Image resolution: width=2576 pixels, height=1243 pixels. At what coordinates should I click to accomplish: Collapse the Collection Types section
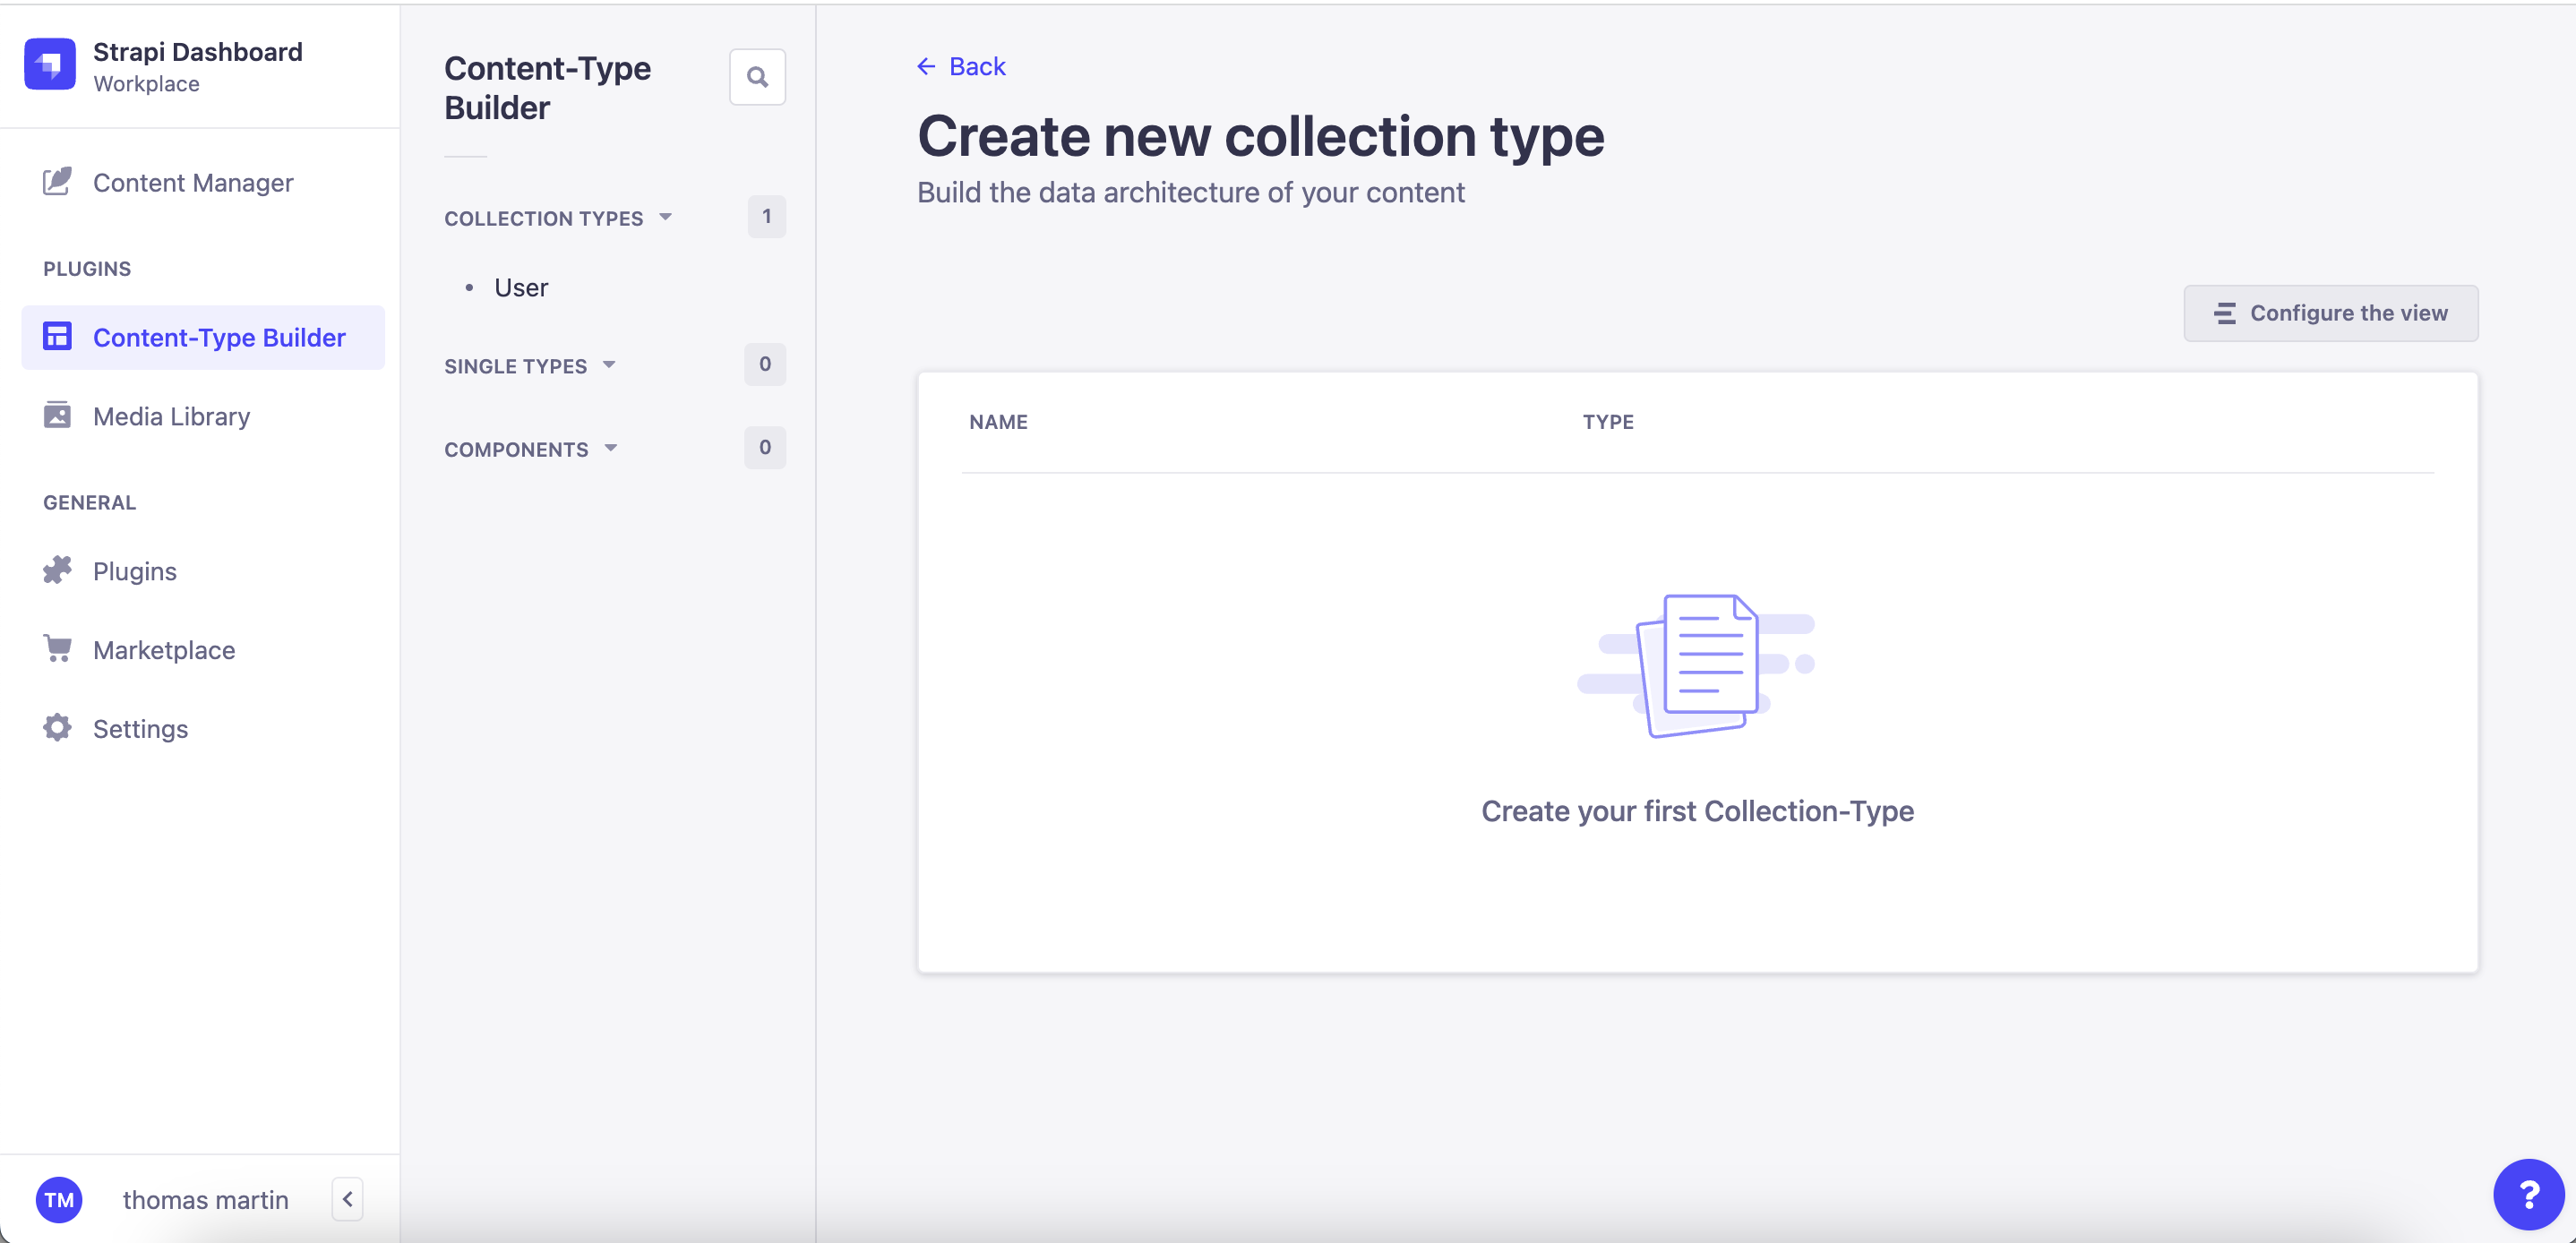pyautogui.click(x=666, y=216)
